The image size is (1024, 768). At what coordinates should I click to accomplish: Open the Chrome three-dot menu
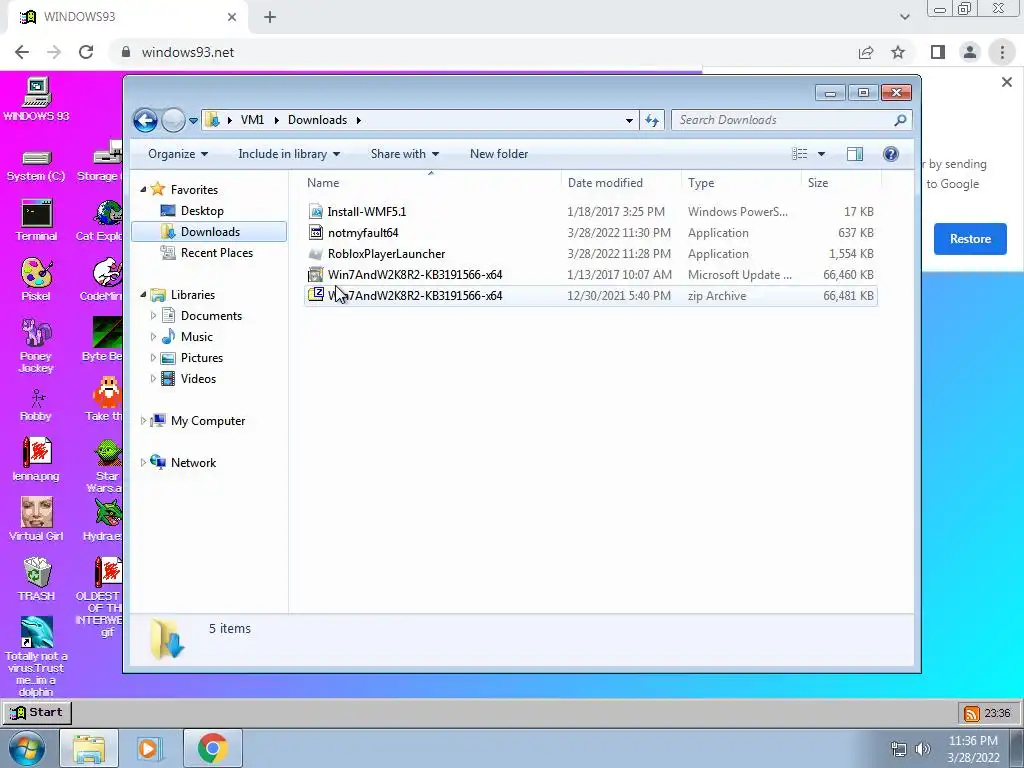1002,52
